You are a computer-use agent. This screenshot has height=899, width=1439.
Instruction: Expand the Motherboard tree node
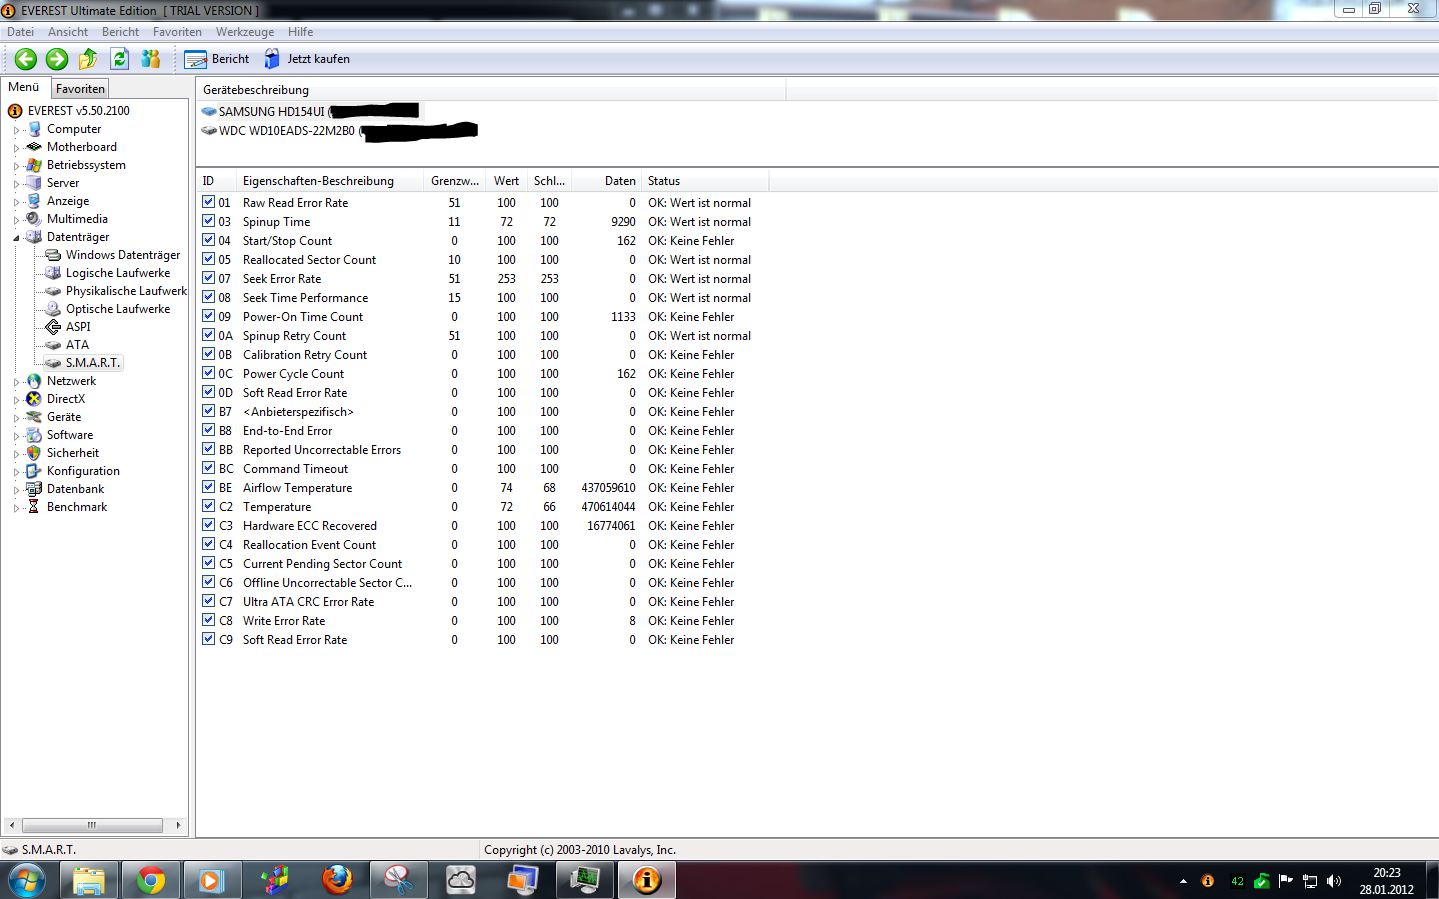[16, 148]
